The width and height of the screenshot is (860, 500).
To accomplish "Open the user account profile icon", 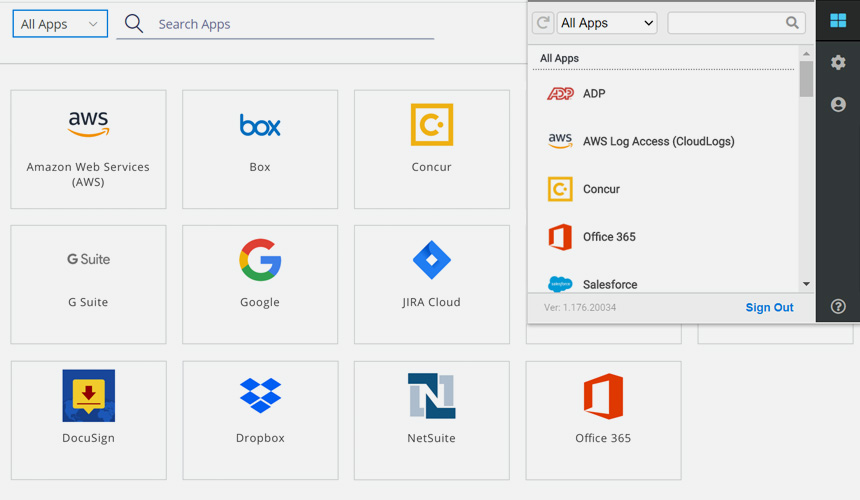I will [838, 104].
